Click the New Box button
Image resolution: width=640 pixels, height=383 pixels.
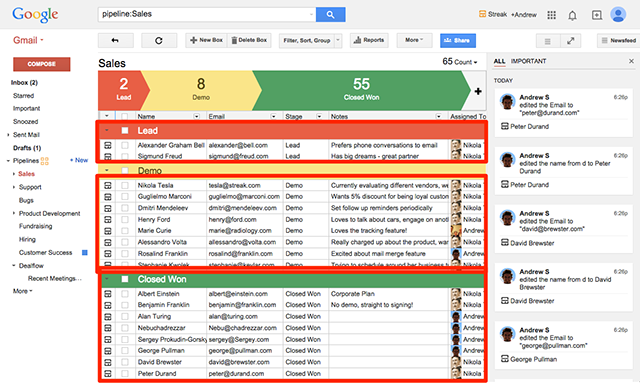(x=207, y=40)
